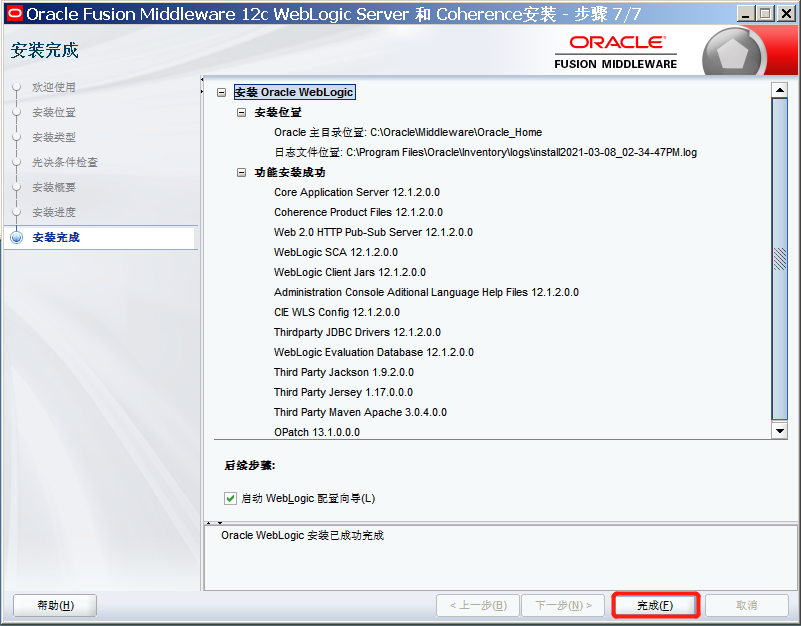Click the 帮助(H) button
This screenshot has width=801, height=626.
pos(55,606)
